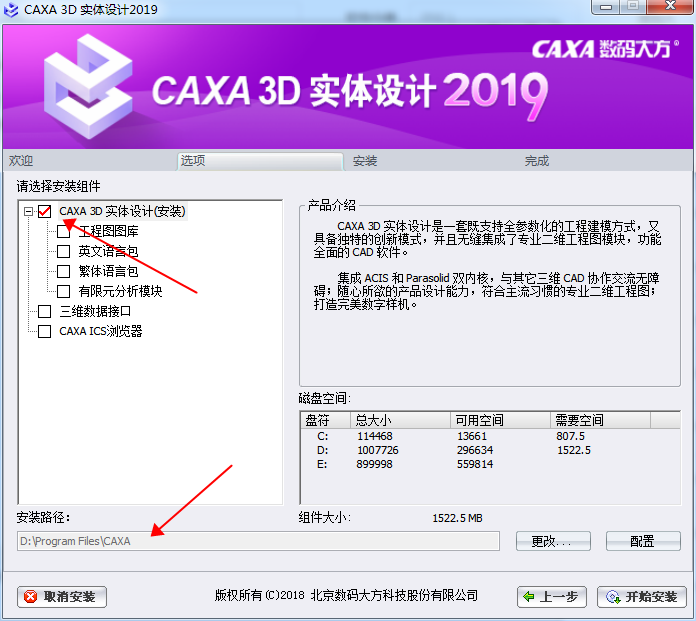Click the CAXA app icon in title bar

click(11, 10)
